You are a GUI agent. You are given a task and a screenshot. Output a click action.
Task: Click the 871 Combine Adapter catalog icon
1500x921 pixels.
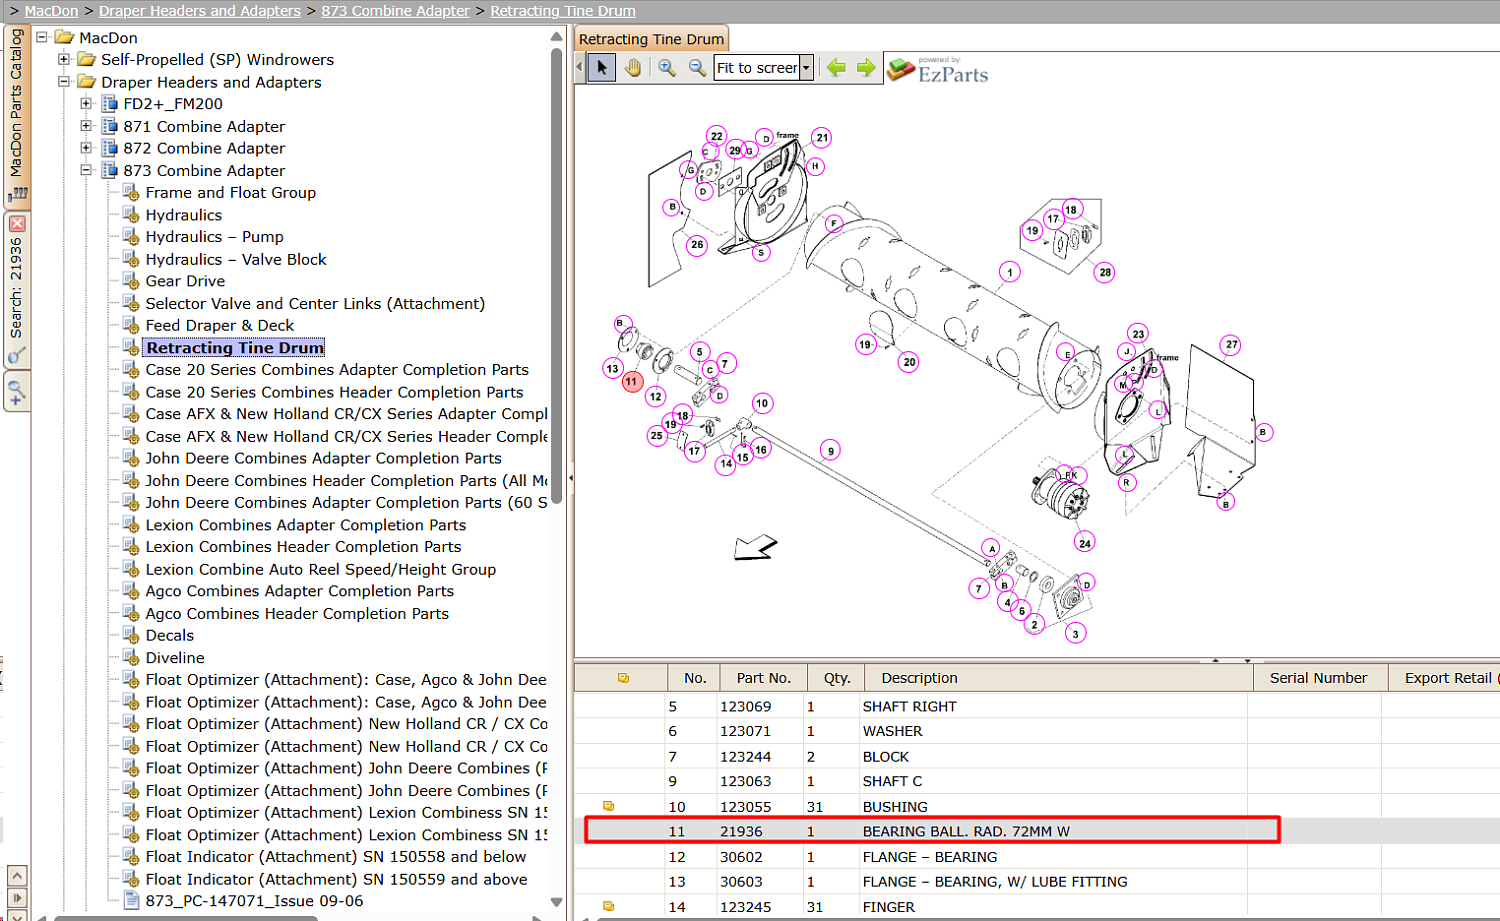point(110,126)
